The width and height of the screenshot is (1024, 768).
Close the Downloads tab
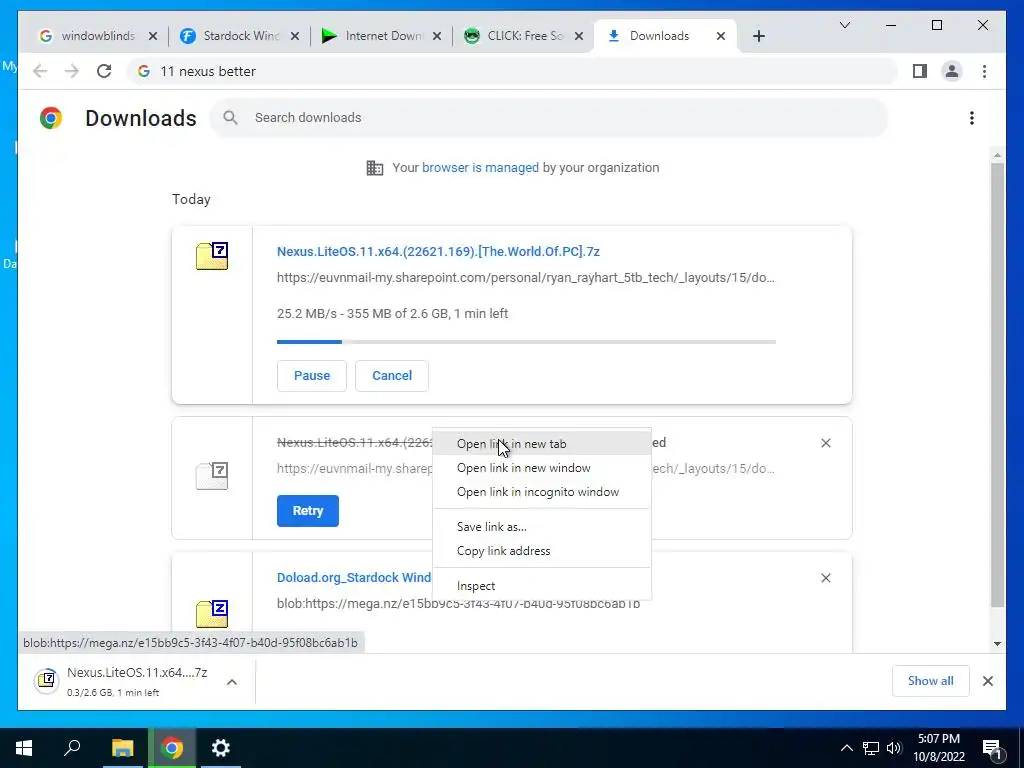click(720, 37)
